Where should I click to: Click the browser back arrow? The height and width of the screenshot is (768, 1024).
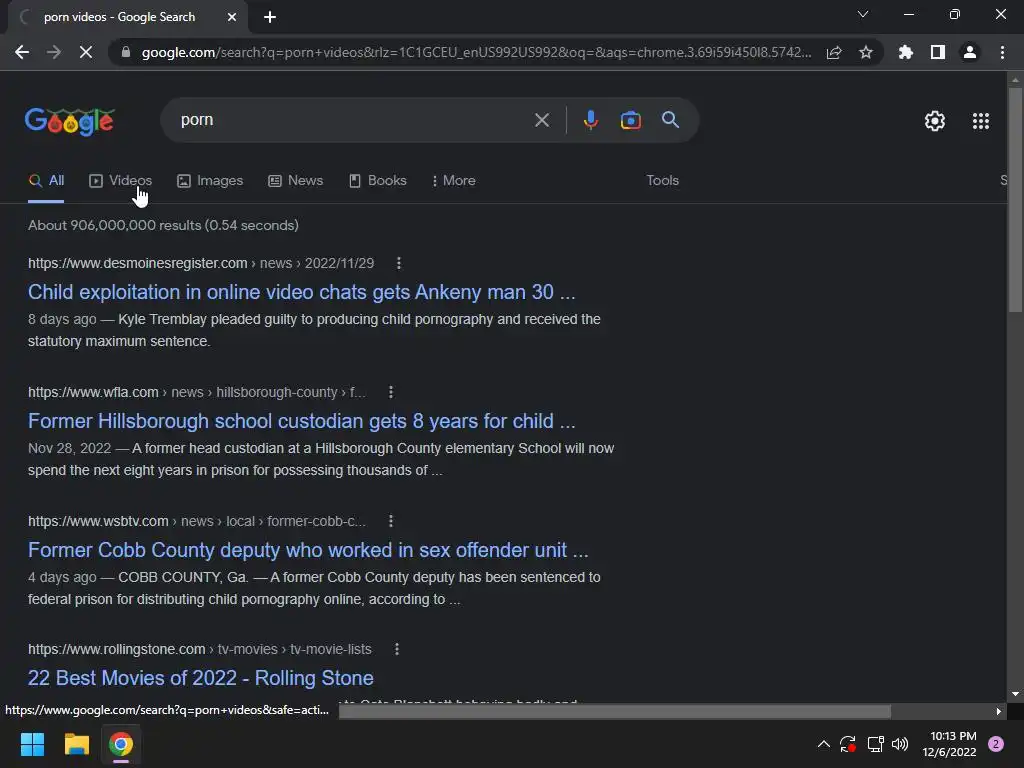(x=22, y=52)
